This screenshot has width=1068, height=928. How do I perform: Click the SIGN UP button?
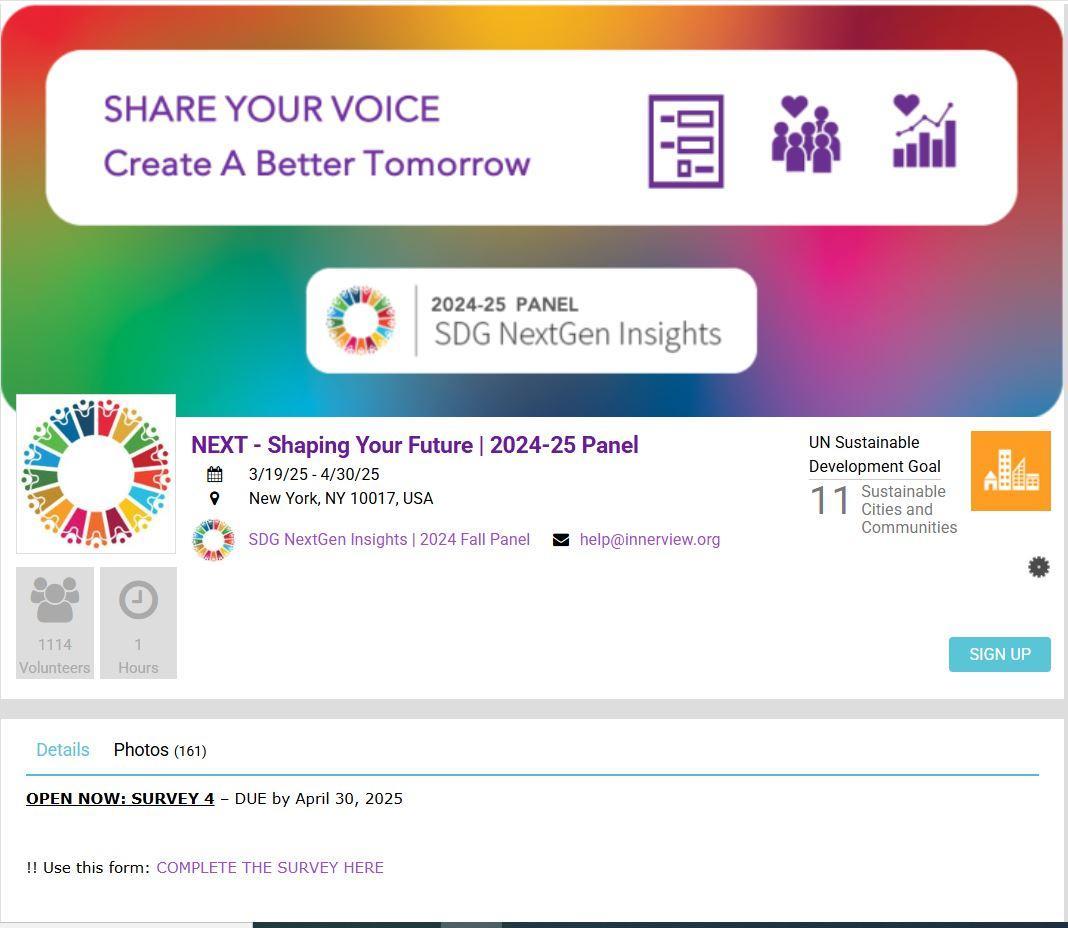[x=999, y=654]
